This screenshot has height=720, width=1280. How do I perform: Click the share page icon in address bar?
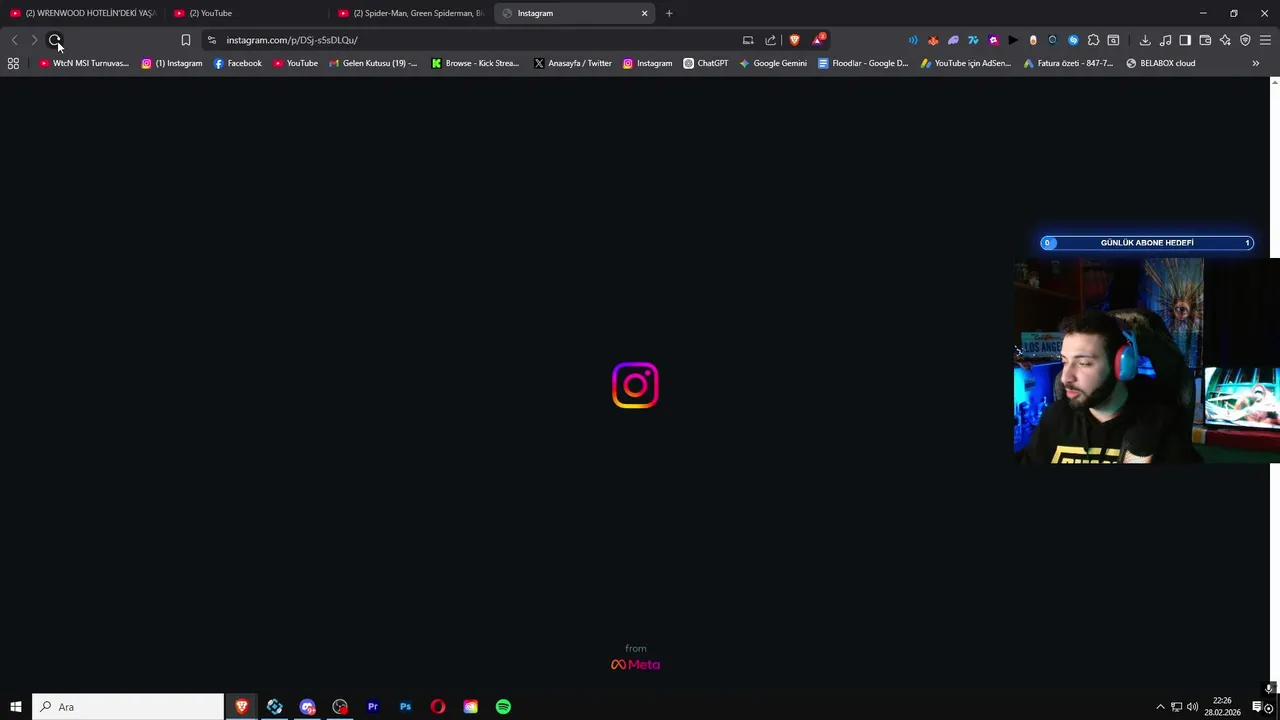coord(770,40)
